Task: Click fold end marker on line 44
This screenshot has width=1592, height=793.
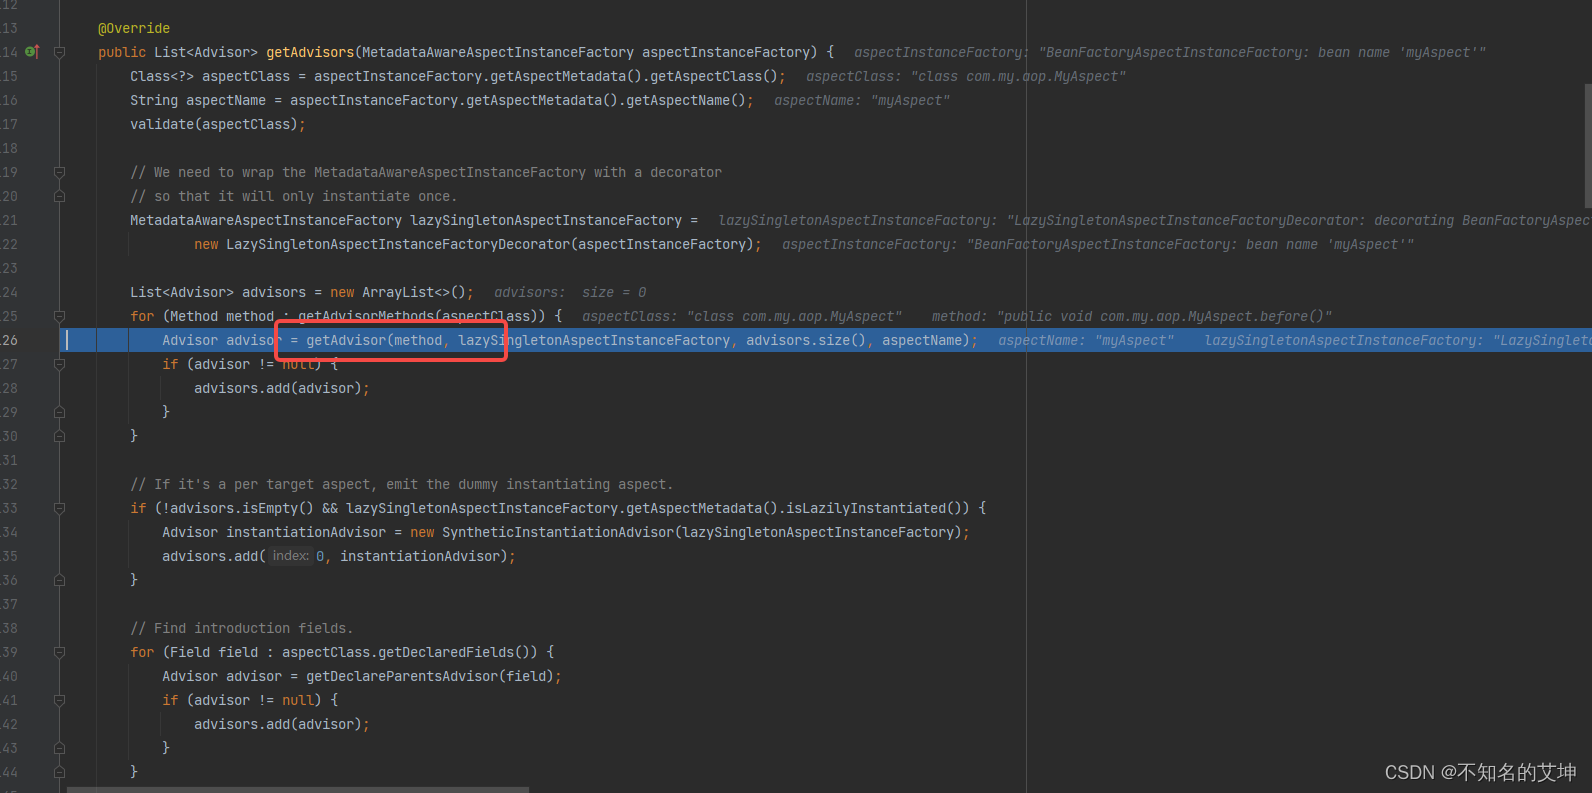Action: 59,772
